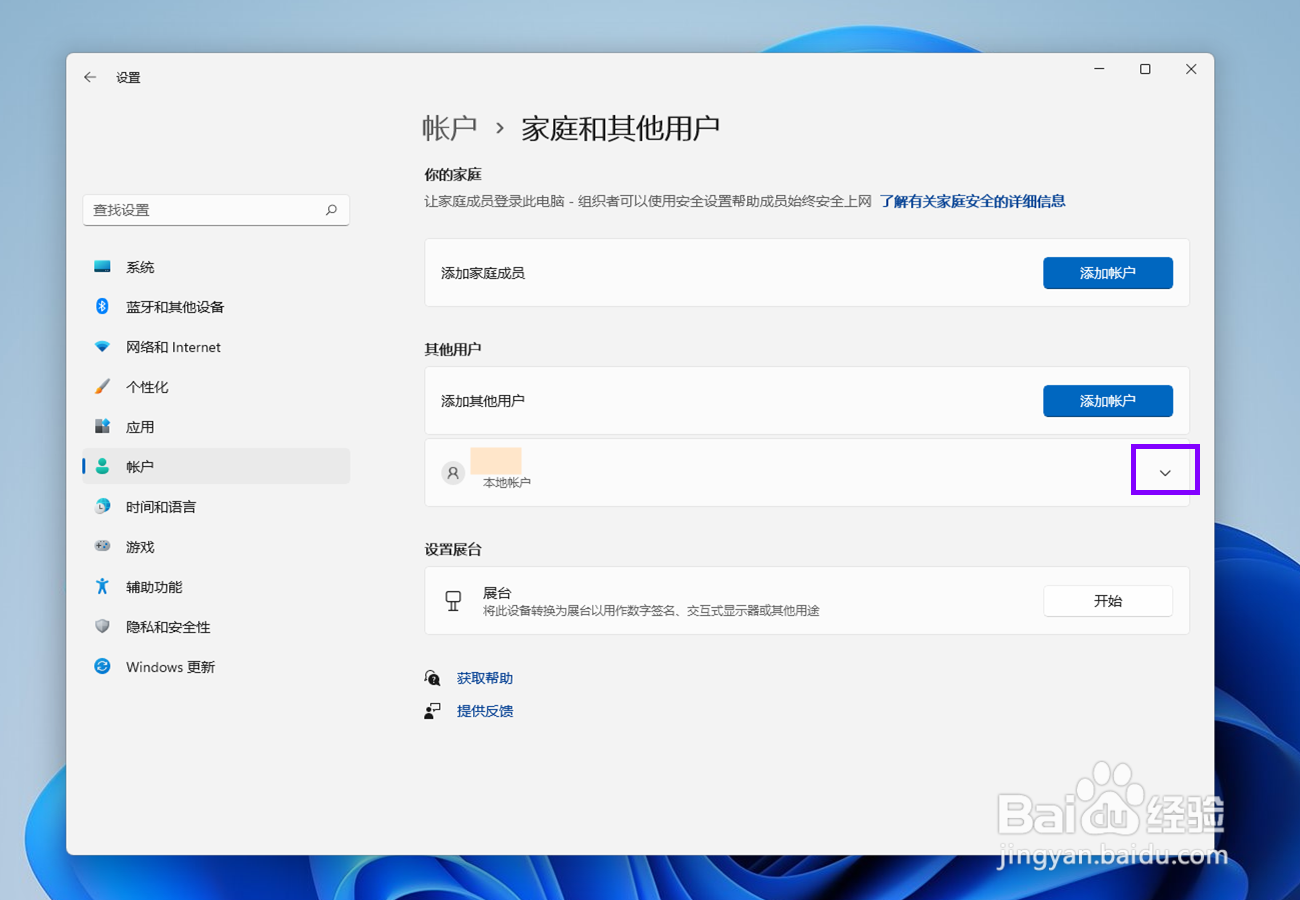The image size is (1300, 900).
Task: Click the 家庭和其他用户 page title
Action: 621,128
